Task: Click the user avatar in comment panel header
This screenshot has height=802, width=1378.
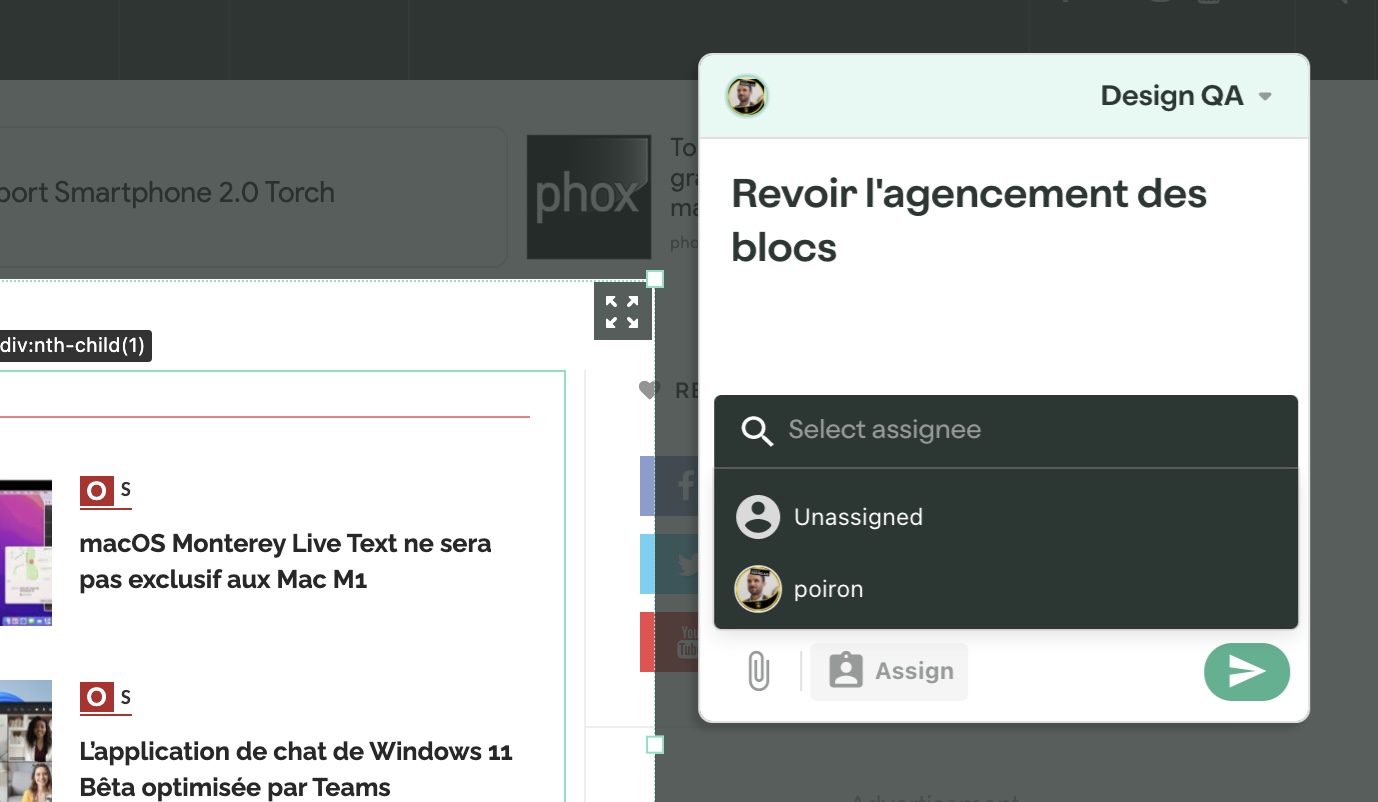Action: 746,96
